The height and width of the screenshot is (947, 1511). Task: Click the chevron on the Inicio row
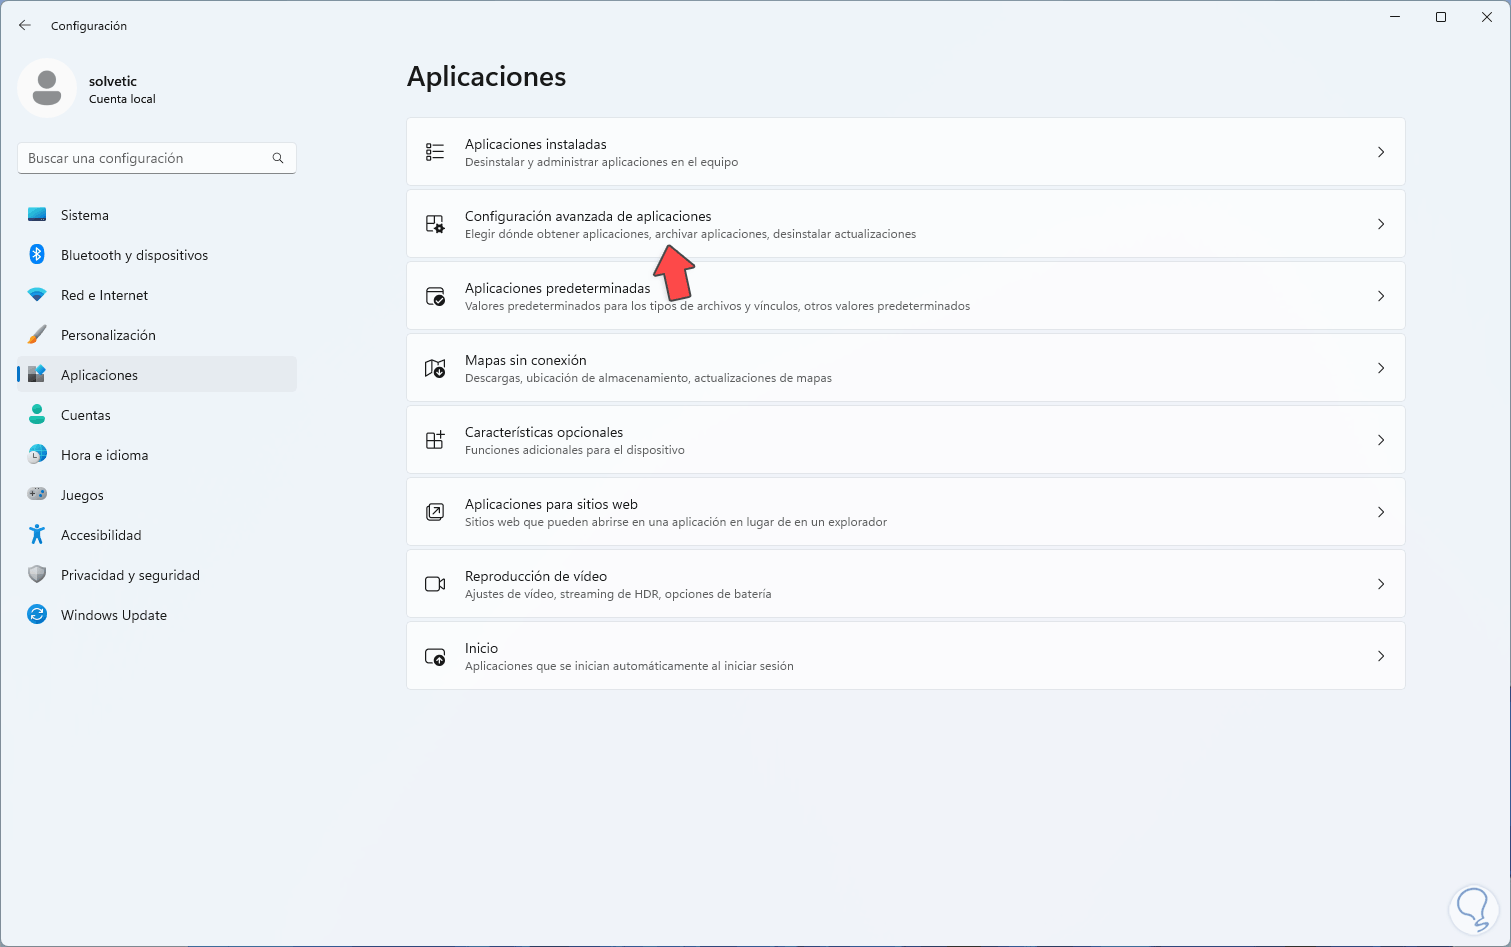click(x=1381, y=656)
